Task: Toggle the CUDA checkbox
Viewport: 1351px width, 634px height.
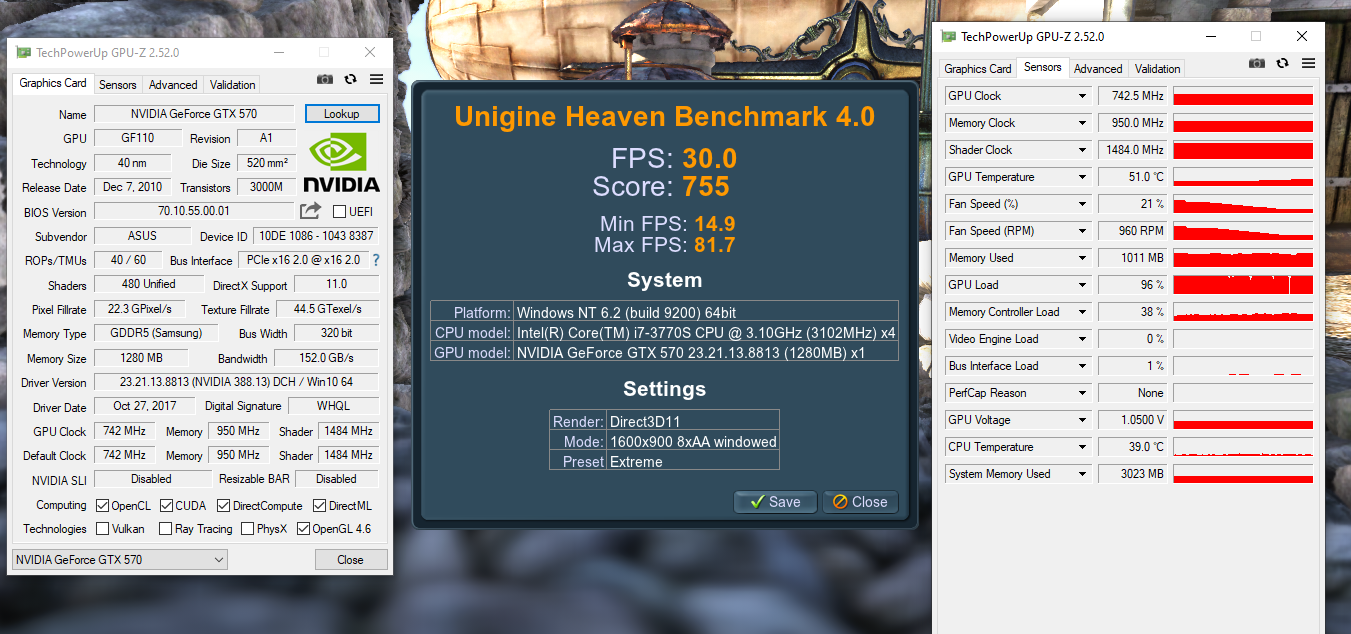Action: pyautogui.click(x=167, y=505)
